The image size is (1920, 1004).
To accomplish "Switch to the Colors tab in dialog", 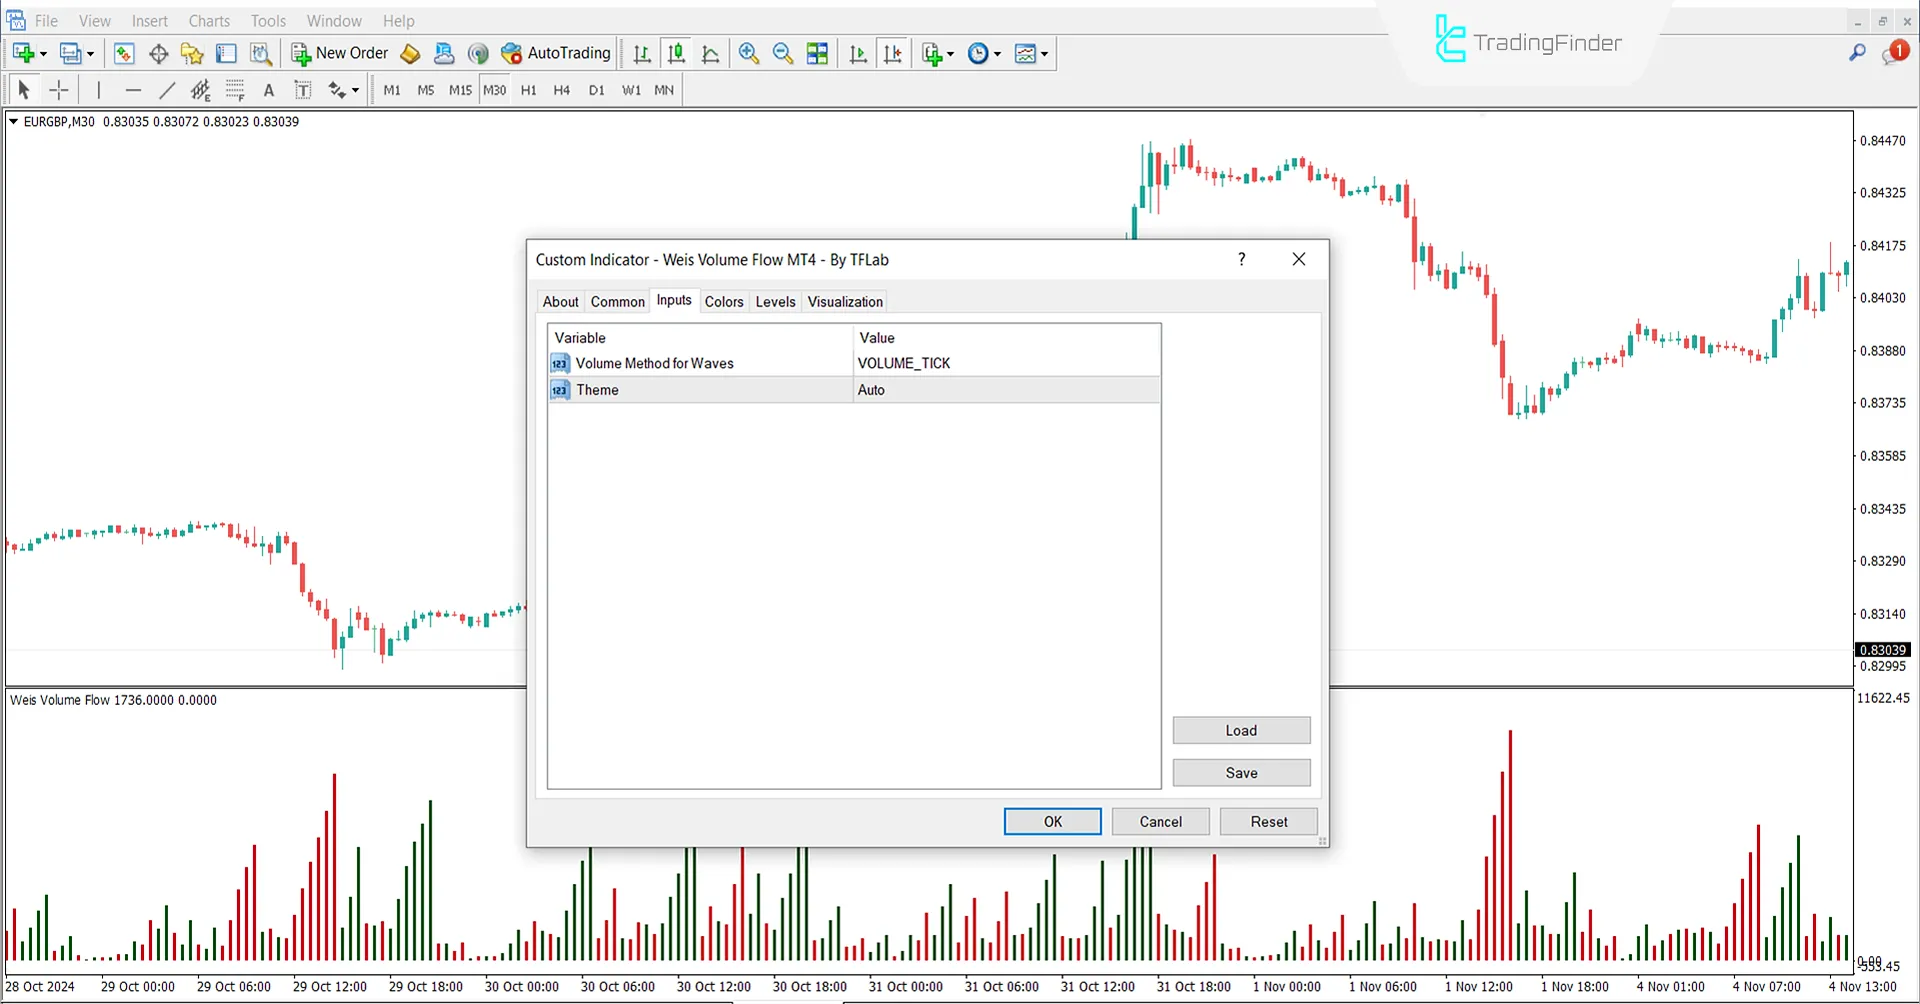I will (x=724, y=302).
